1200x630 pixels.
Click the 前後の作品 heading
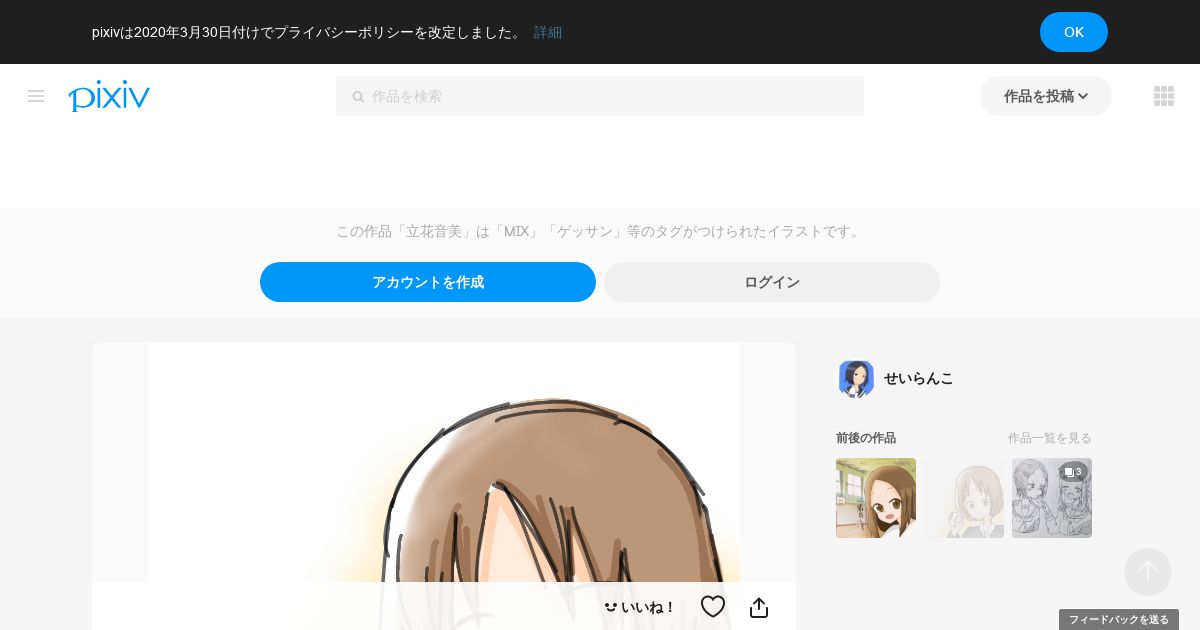[866, 438]
